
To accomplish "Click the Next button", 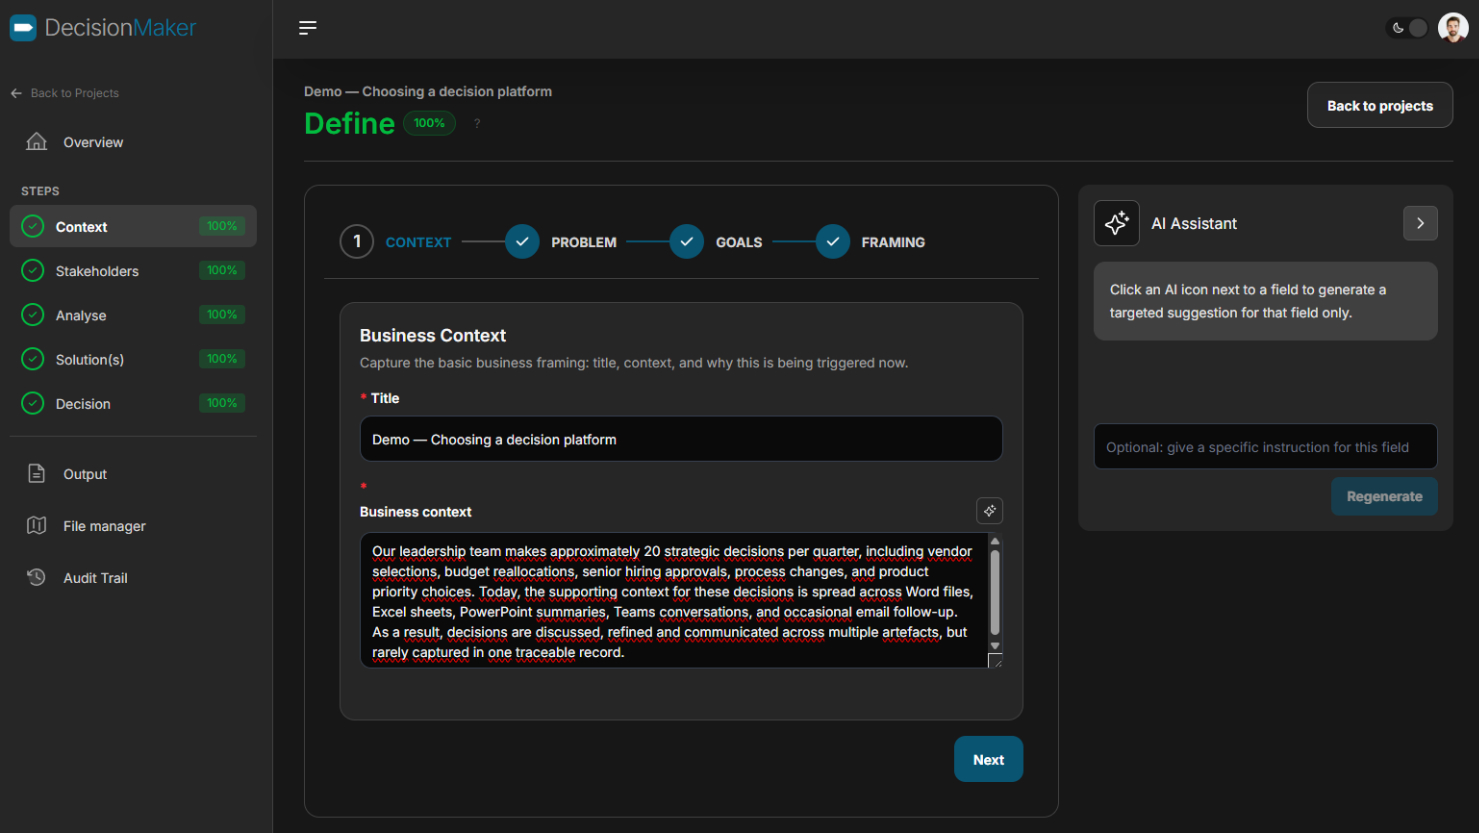I will point(988,759).
